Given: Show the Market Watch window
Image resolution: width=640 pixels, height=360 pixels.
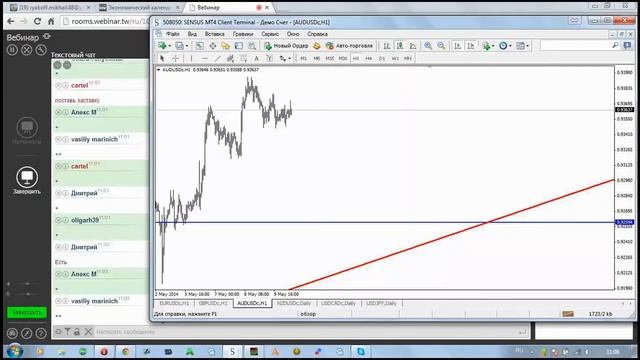Looking at the screenshot, I should click(x=199, y=46).
